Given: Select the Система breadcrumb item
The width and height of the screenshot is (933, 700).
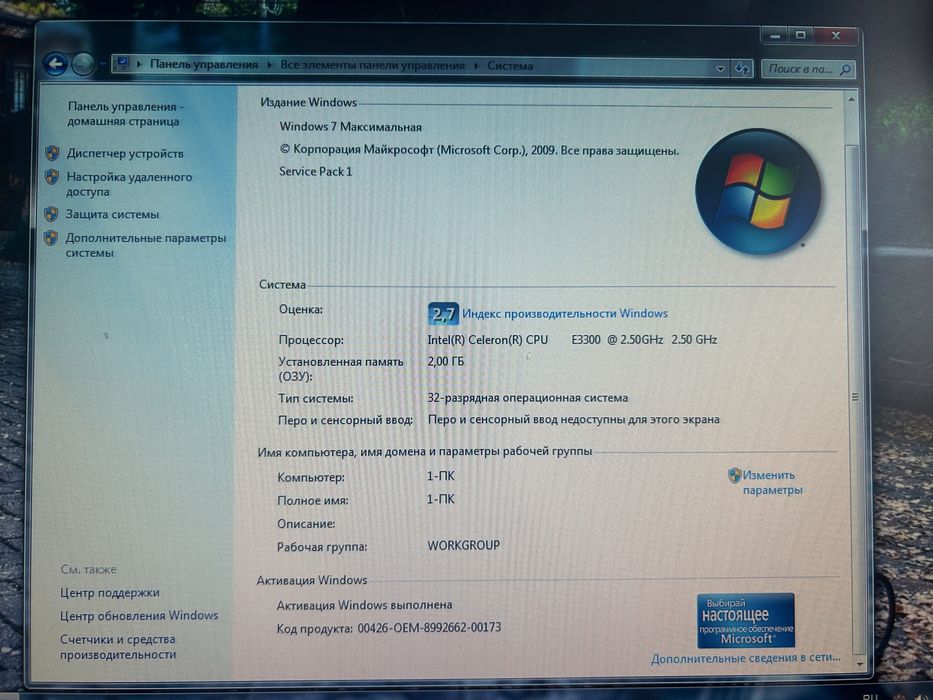Looking at the screenshot, I should (x=510, y=65).
